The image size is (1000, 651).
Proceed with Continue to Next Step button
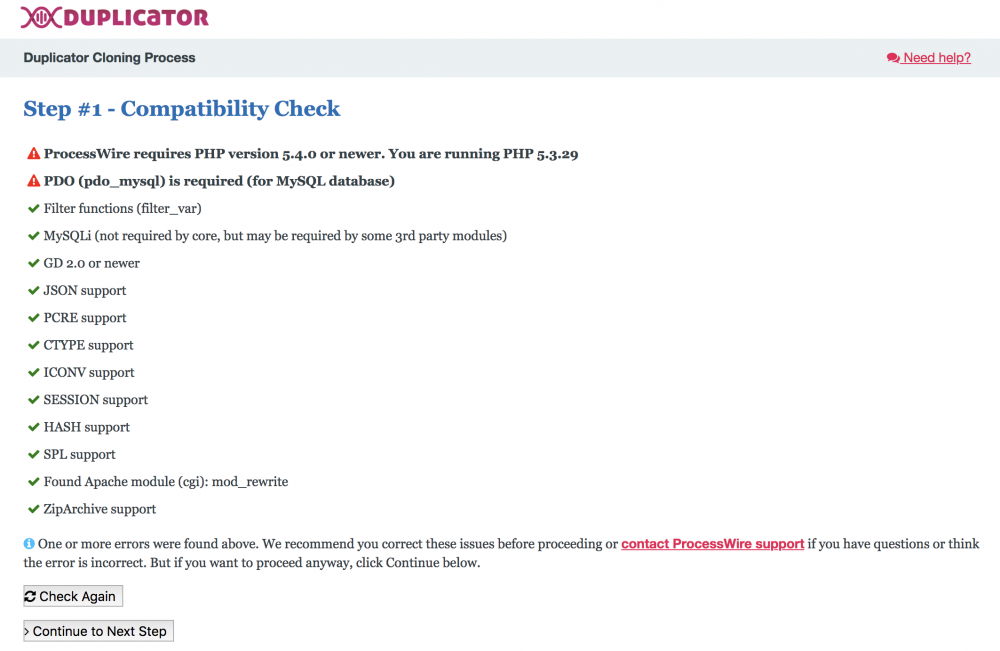(98, 631)
